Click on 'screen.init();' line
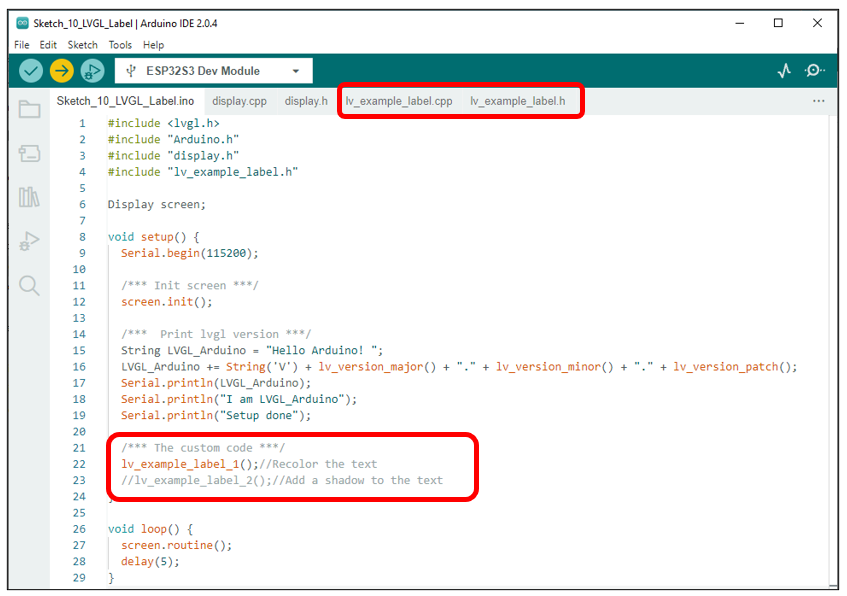 [166, 302]
